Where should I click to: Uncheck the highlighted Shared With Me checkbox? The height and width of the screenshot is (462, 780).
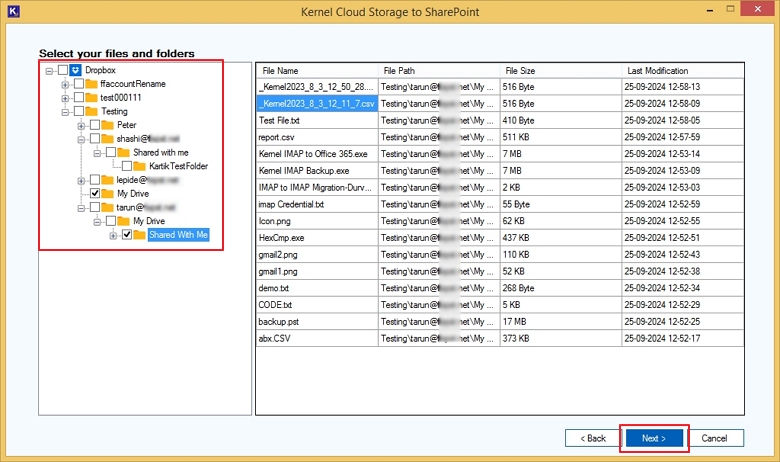coord(127,235)
